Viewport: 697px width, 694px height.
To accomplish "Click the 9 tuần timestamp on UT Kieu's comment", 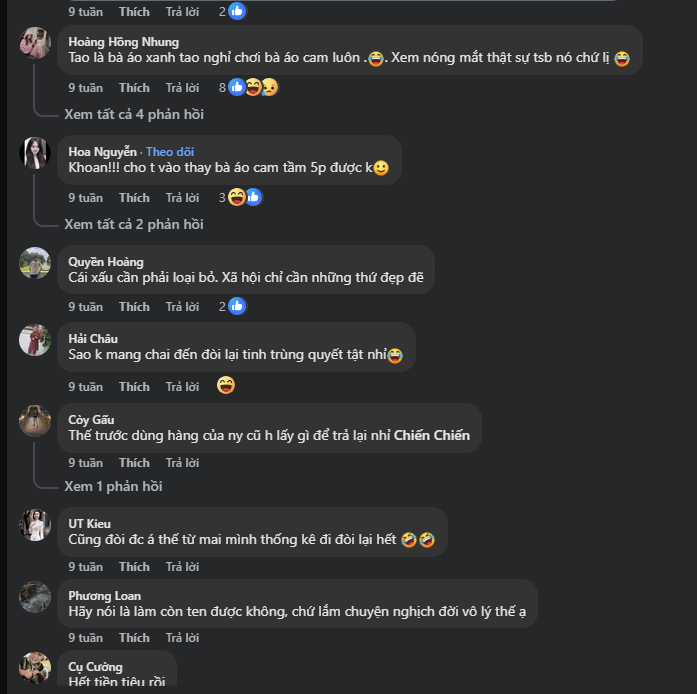I will (85, 566).
